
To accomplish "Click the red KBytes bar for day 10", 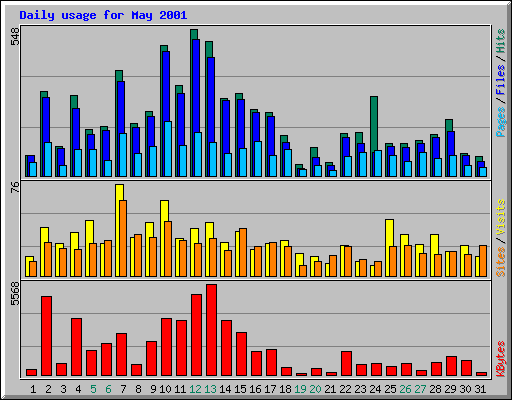I will 166,347.
